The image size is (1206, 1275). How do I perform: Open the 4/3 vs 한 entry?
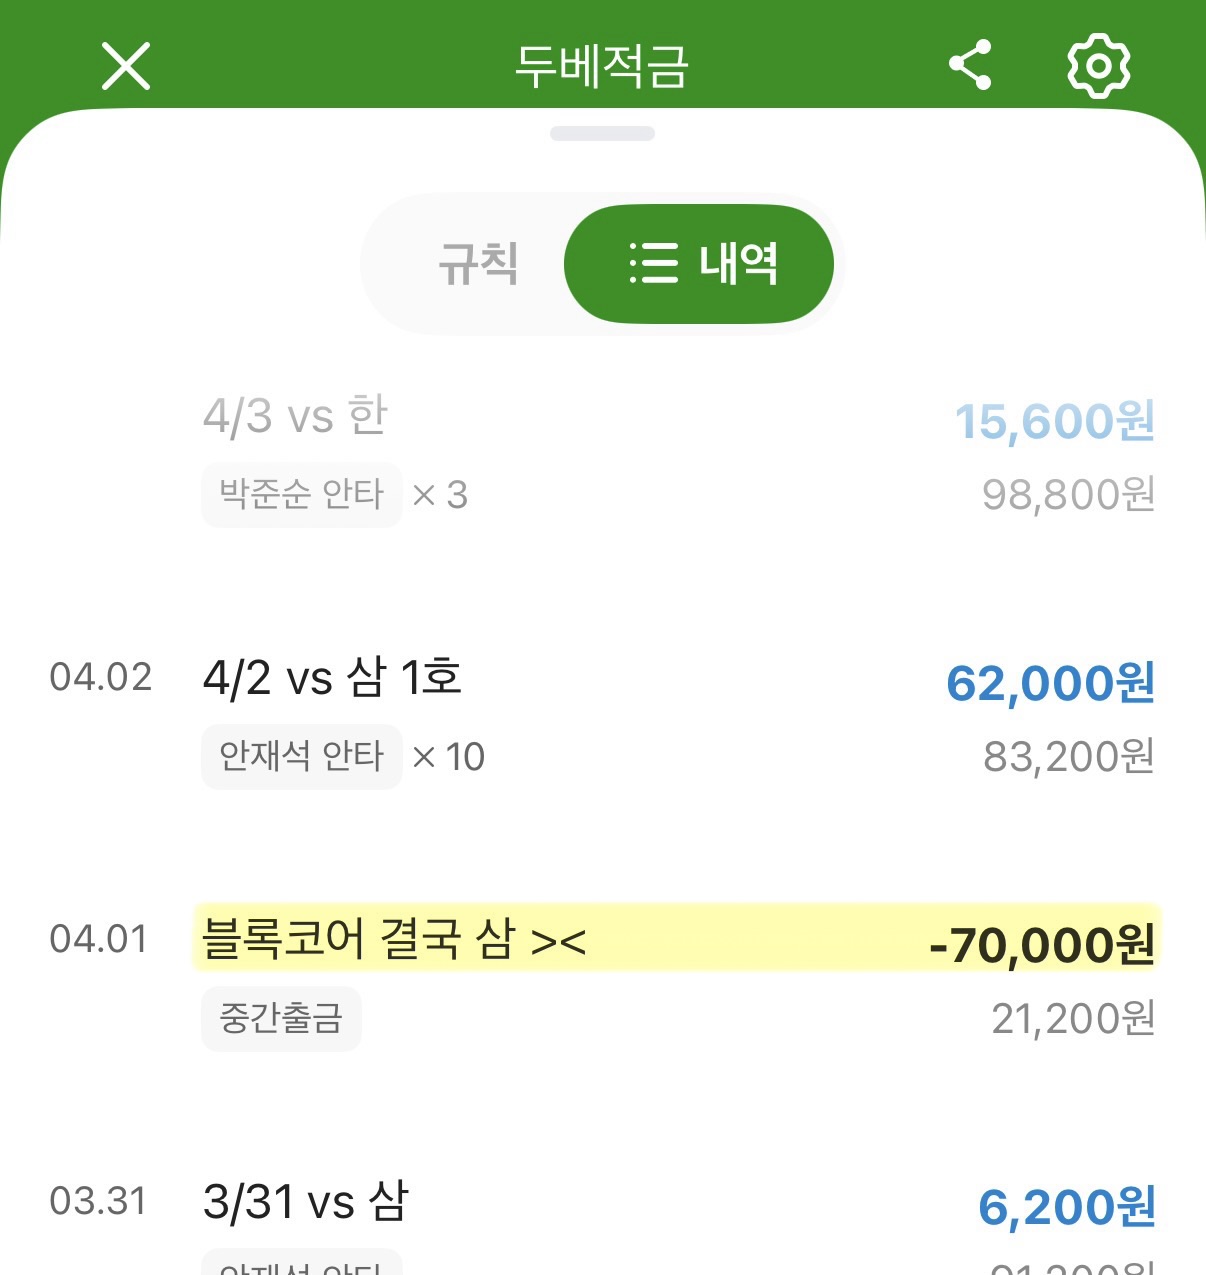[x=295, y=415]
